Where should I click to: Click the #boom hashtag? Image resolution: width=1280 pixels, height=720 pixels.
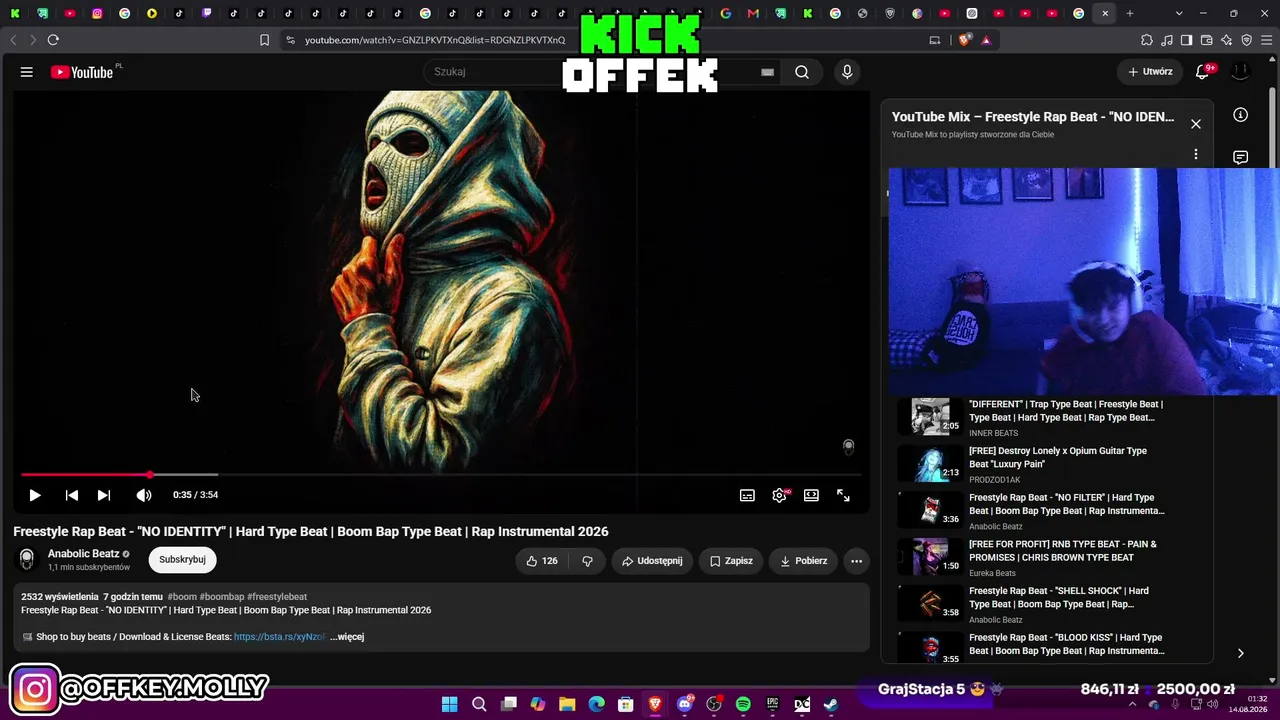182,597
